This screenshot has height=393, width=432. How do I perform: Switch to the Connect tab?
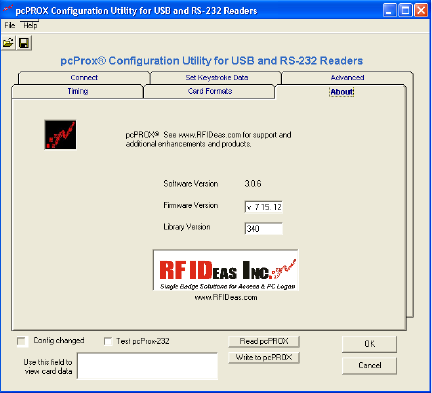click(84, 77)
